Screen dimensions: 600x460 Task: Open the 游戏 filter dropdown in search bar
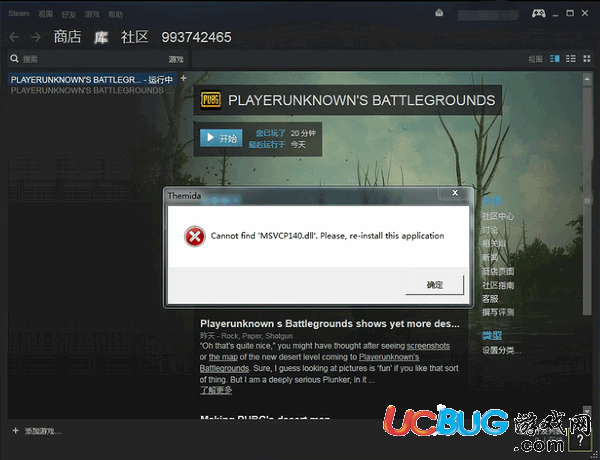click(176, 59)
